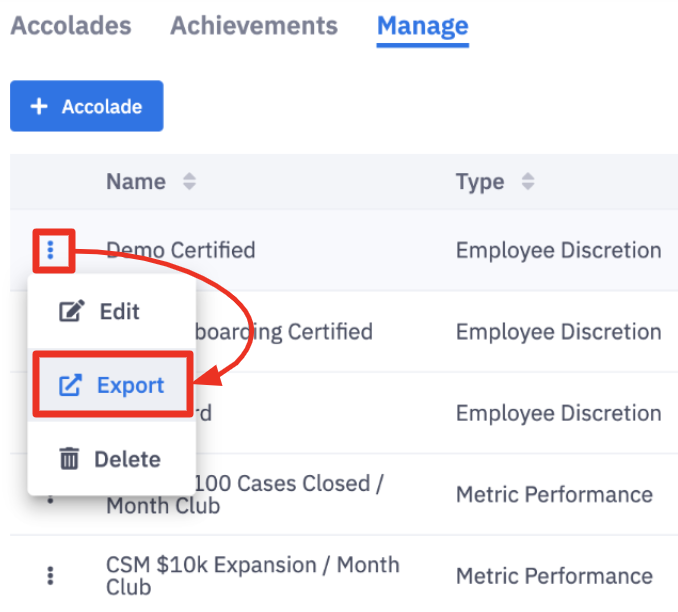Click plus icon on Accolade button
This screenshot has height=612, width=678.
tap(39, 106)
